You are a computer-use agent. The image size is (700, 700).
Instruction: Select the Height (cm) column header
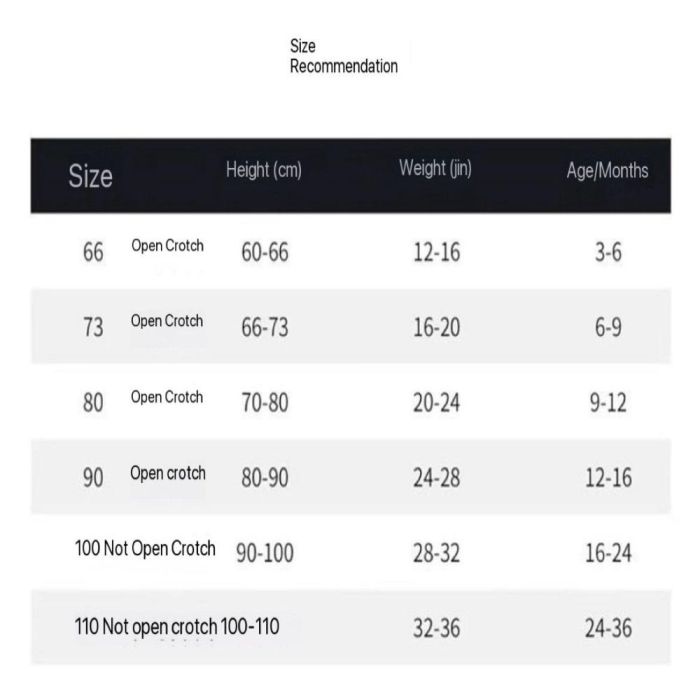click(x=264, y=171)
